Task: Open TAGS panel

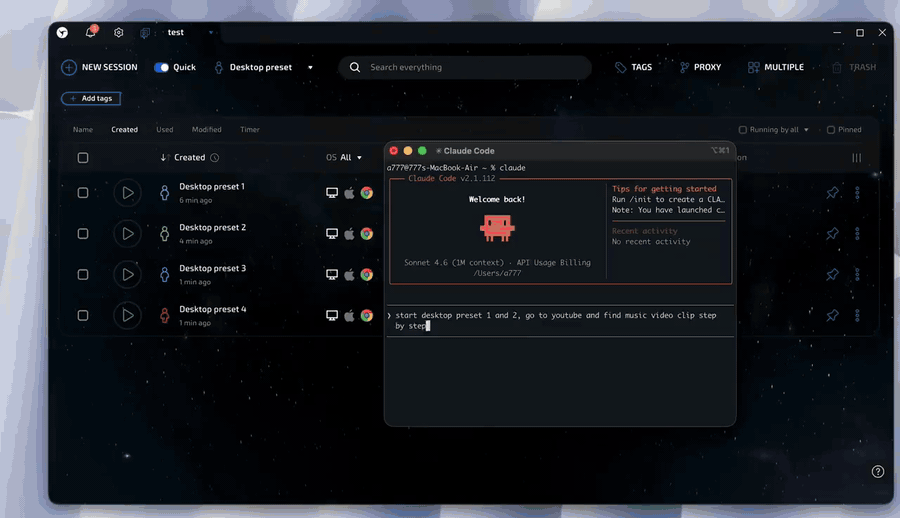Action: [633, 67]
